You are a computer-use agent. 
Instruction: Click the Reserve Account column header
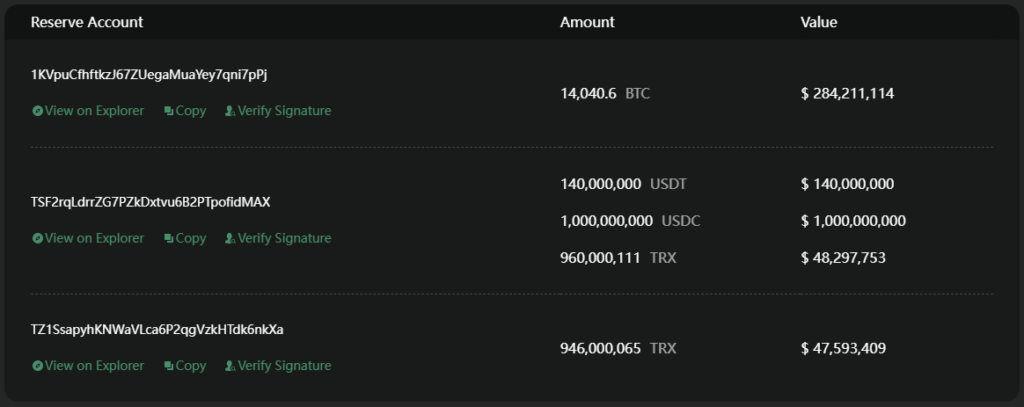87,22
